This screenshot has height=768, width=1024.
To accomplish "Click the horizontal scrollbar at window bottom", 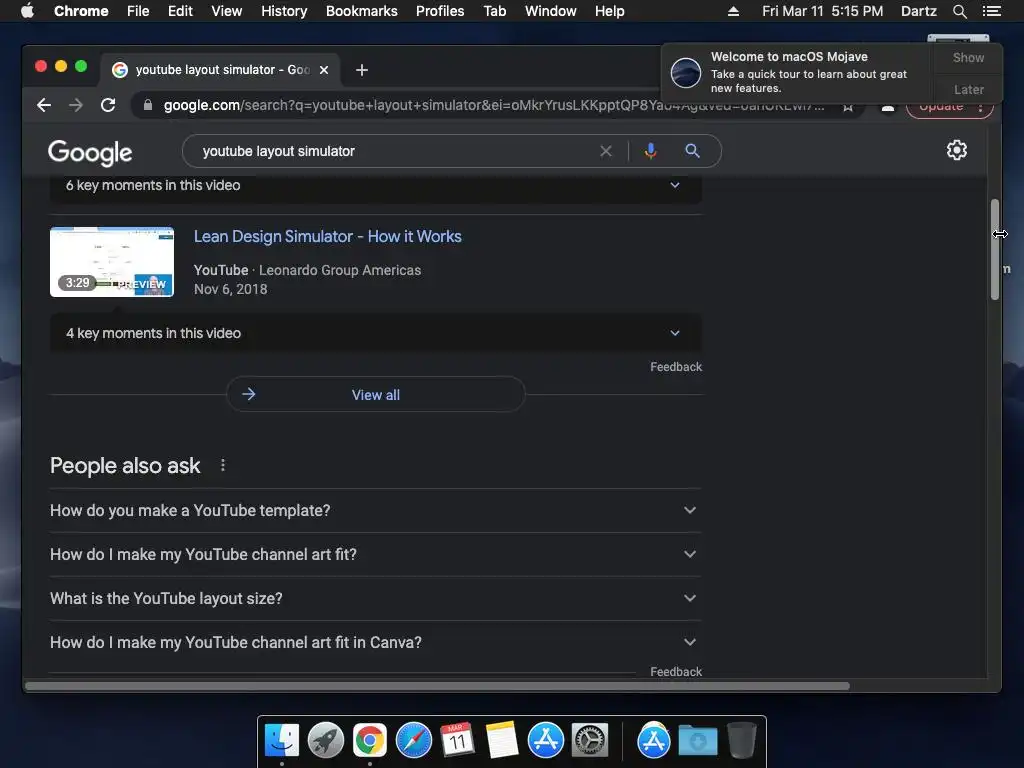I will [438, 686].
